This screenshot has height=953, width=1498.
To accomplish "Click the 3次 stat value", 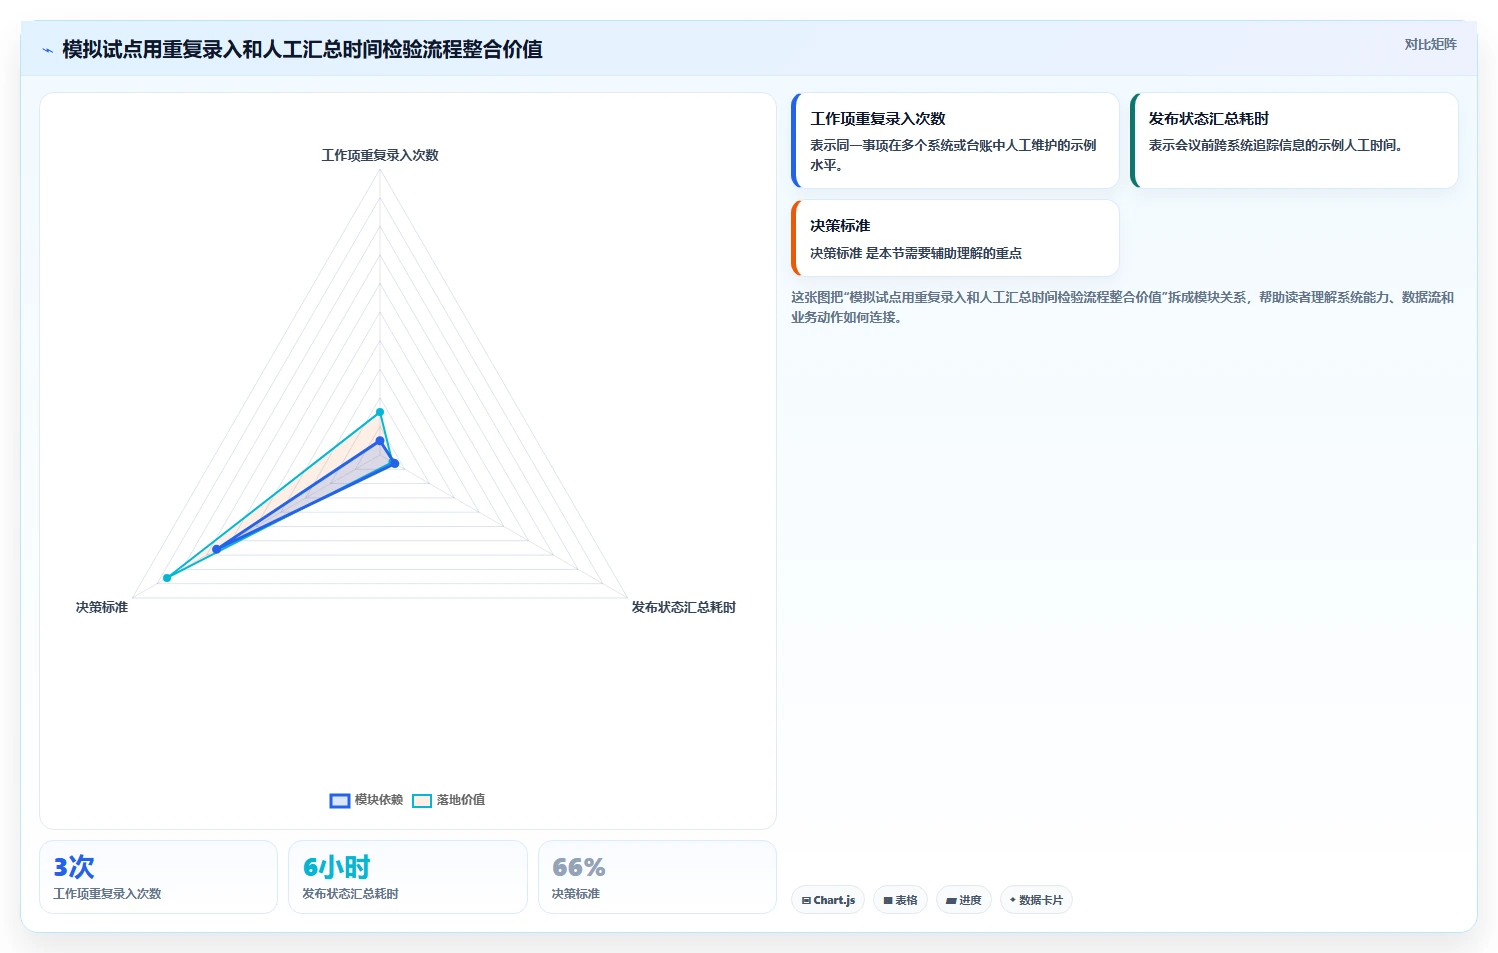I will 74,867.
